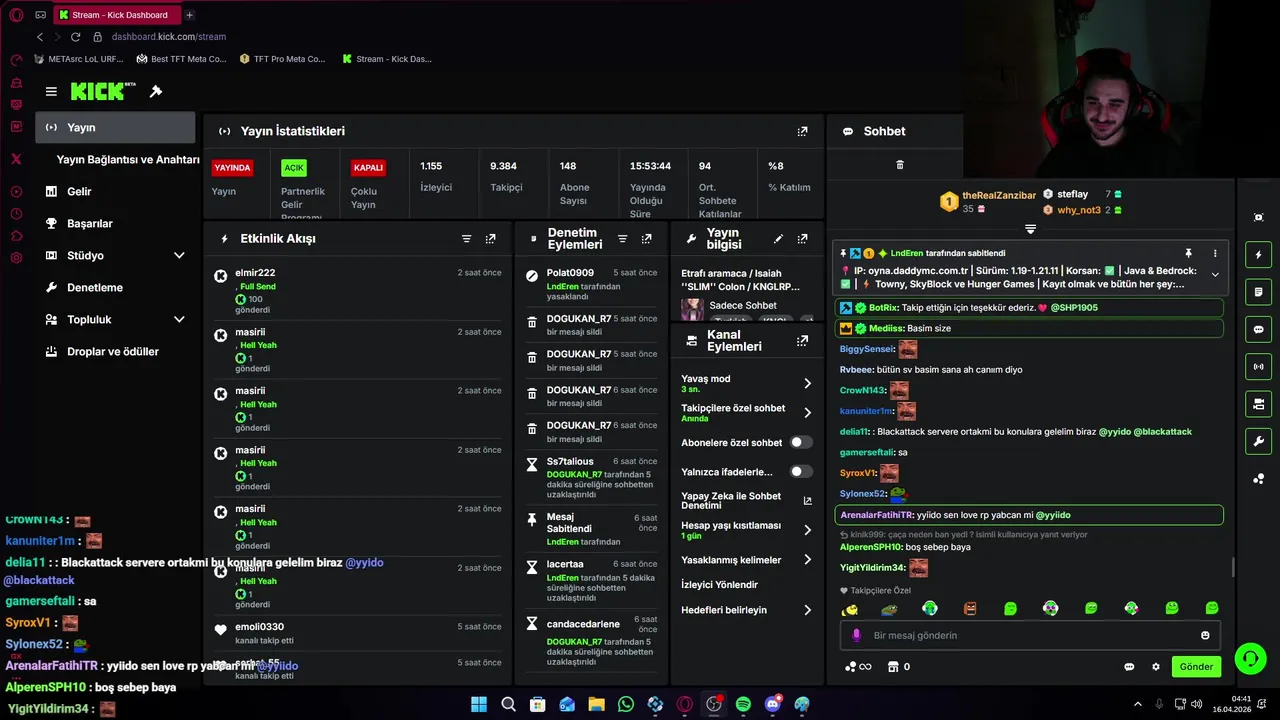Unpin the pinned chat message
This screenshot has height=720, width=1280.
1188,254
